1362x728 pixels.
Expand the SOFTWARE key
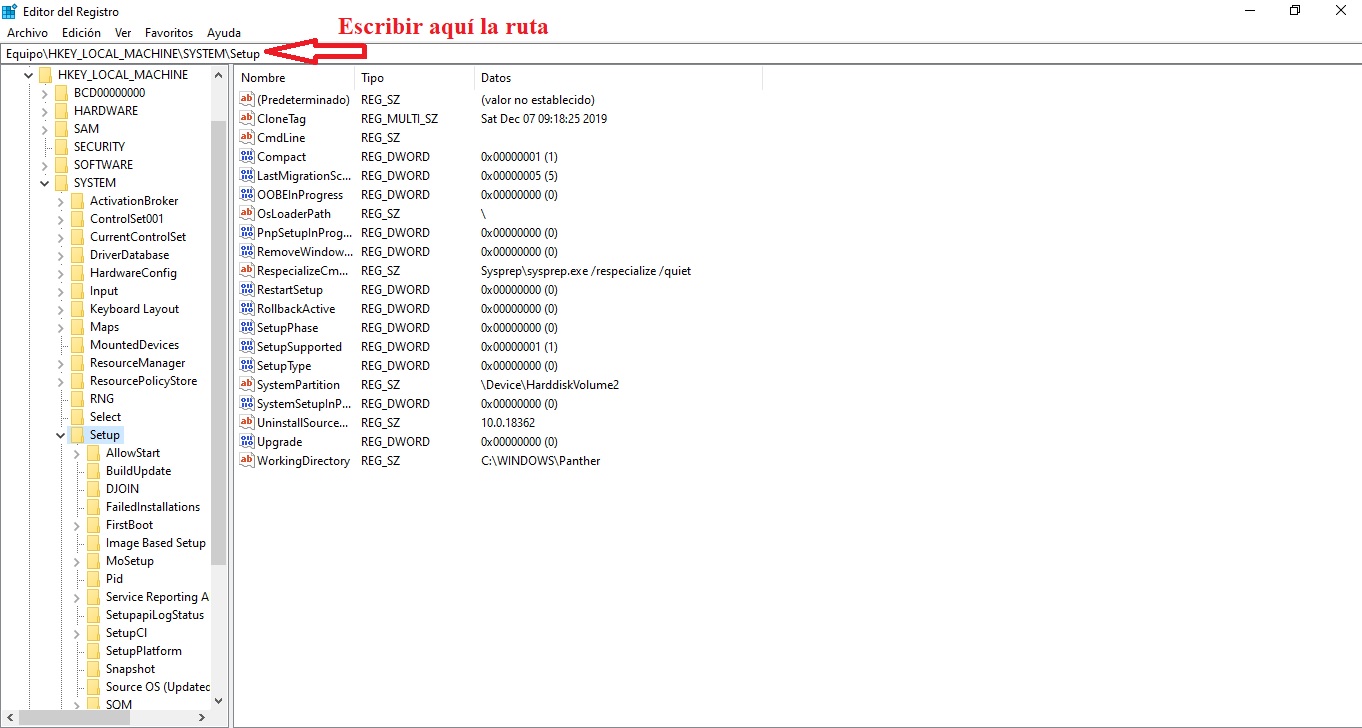tap(45, 165)
